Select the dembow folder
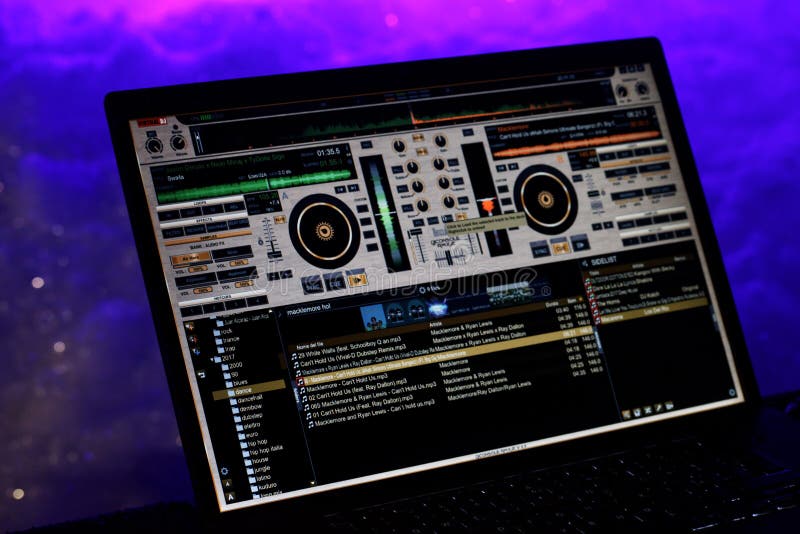800x534 pixels. pos(247,408)
